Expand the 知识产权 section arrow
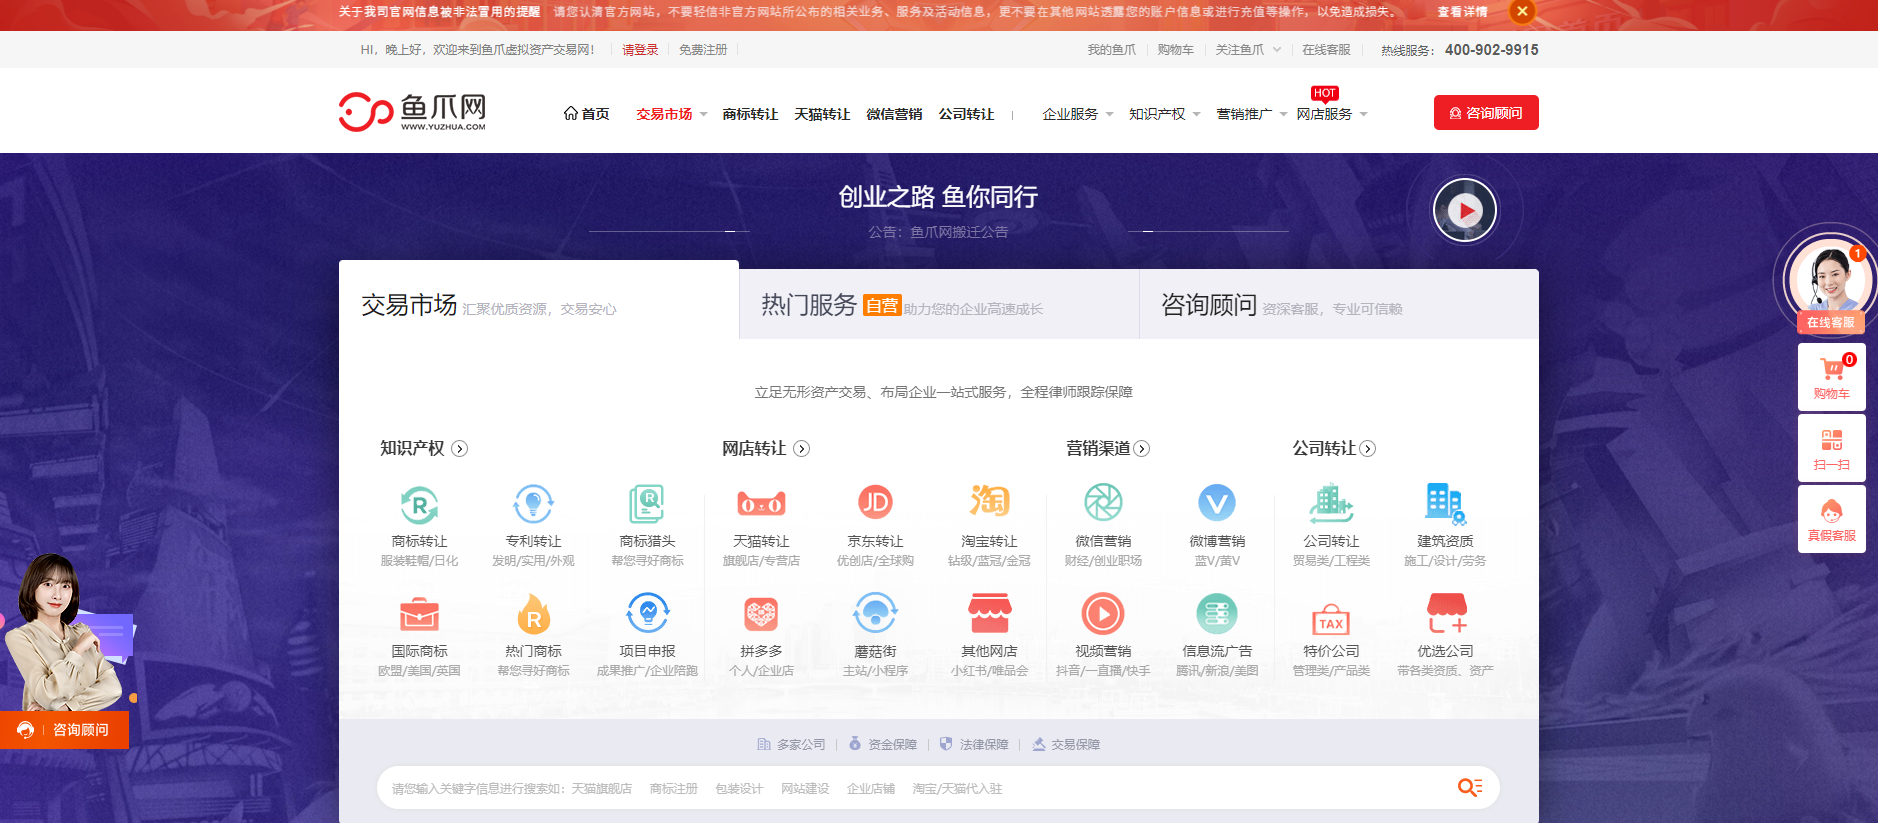 click(x=460, y=449)
